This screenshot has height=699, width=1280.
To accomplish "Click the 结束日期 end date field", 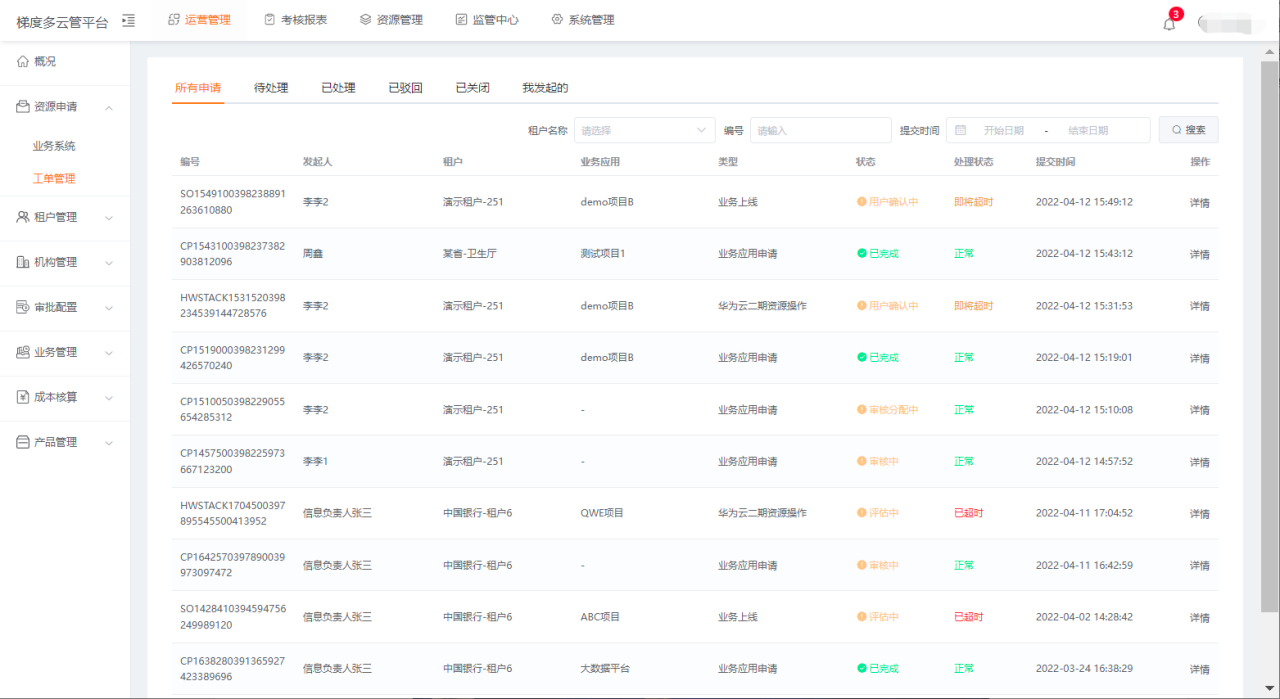I will pyautogui.click(x=1088, y=130).
